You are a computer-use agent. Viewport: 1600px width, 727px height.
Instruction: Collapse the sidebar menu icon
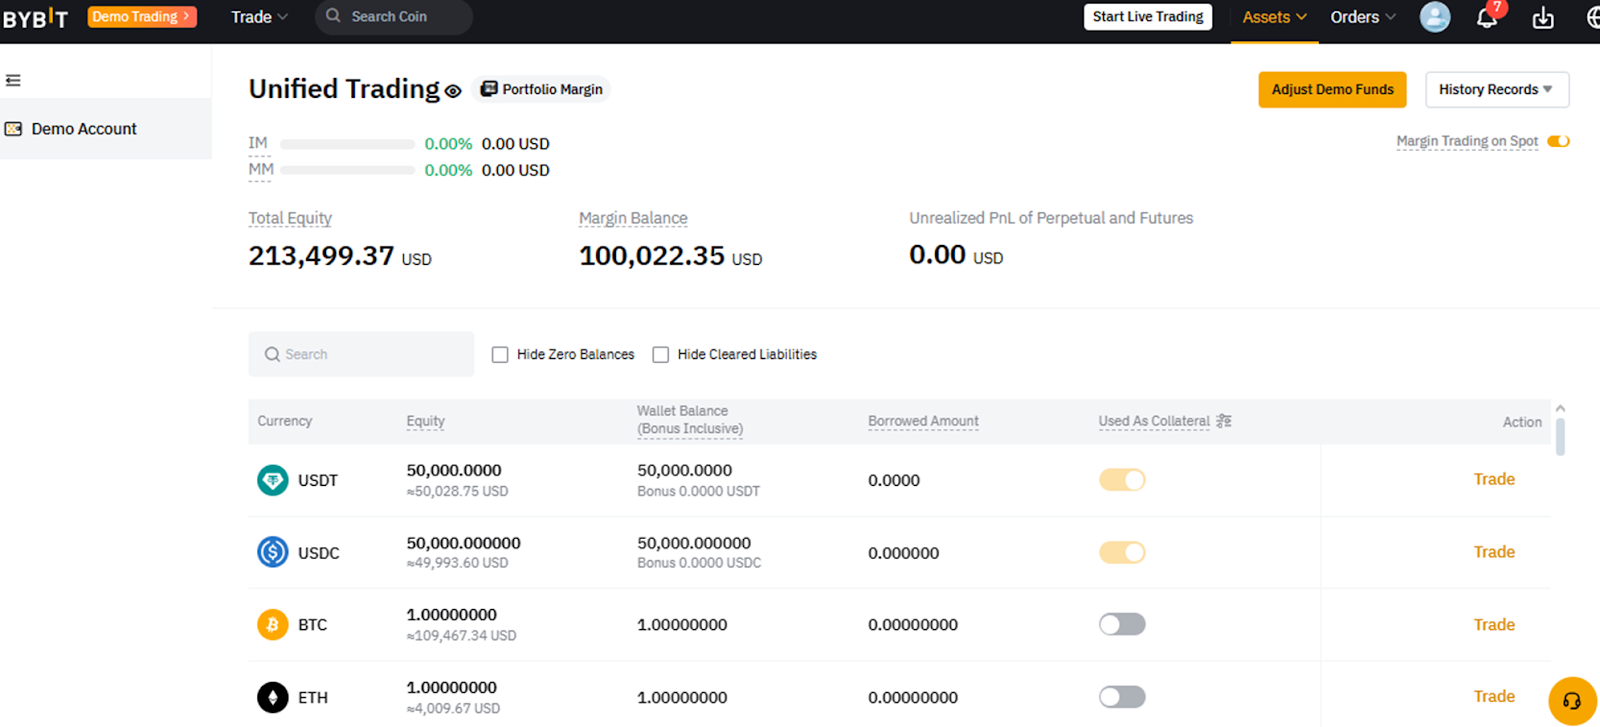click(13, 80)
